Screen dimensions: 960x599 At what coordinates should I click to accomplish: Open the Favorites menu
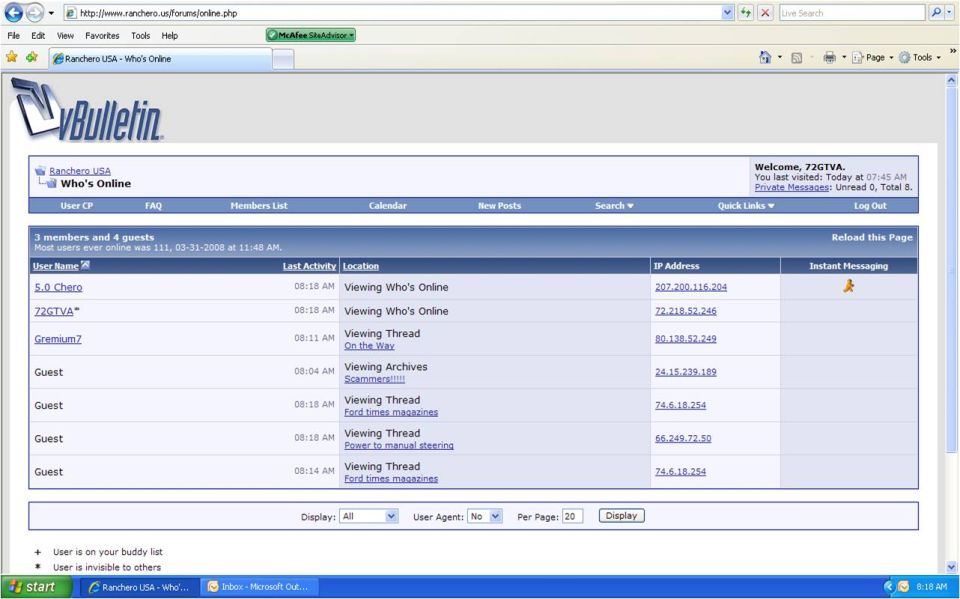click(102, 36)
